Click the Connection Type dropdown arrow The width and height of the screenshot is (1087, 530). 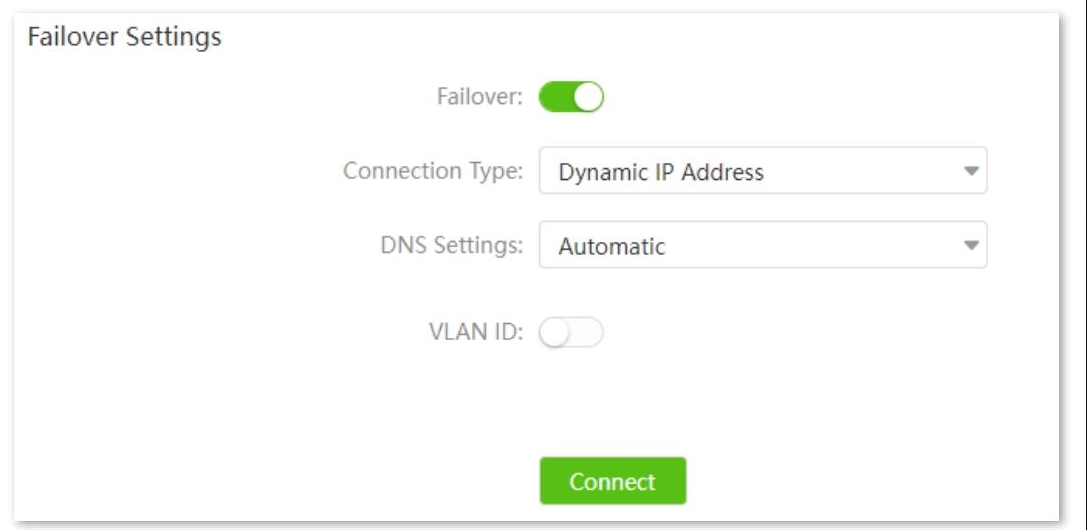point(969,171)
